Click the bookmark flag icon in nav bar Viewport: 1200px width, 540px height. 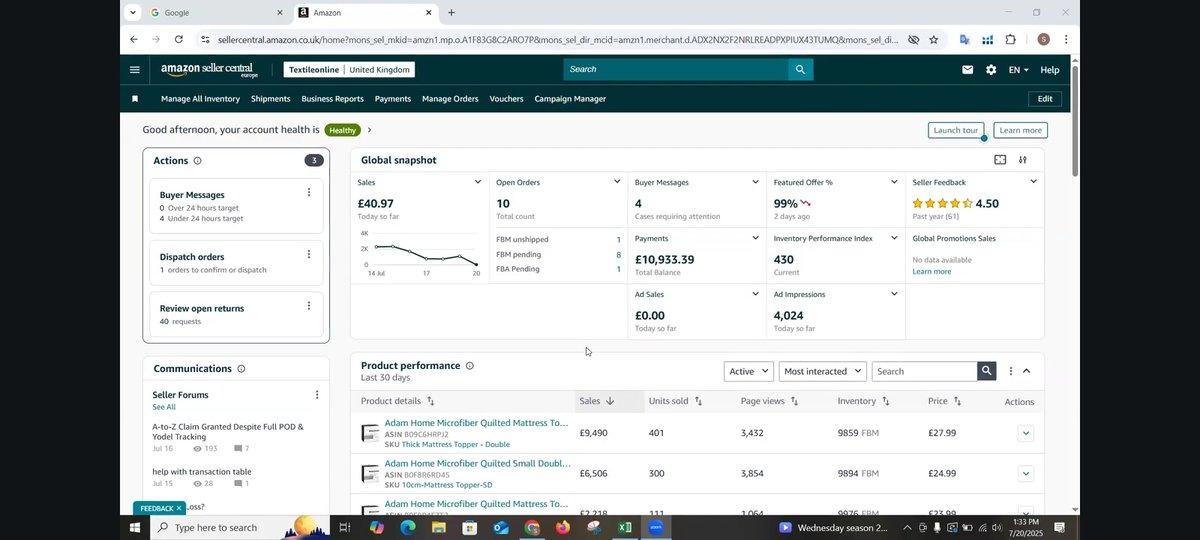point(135,99)
